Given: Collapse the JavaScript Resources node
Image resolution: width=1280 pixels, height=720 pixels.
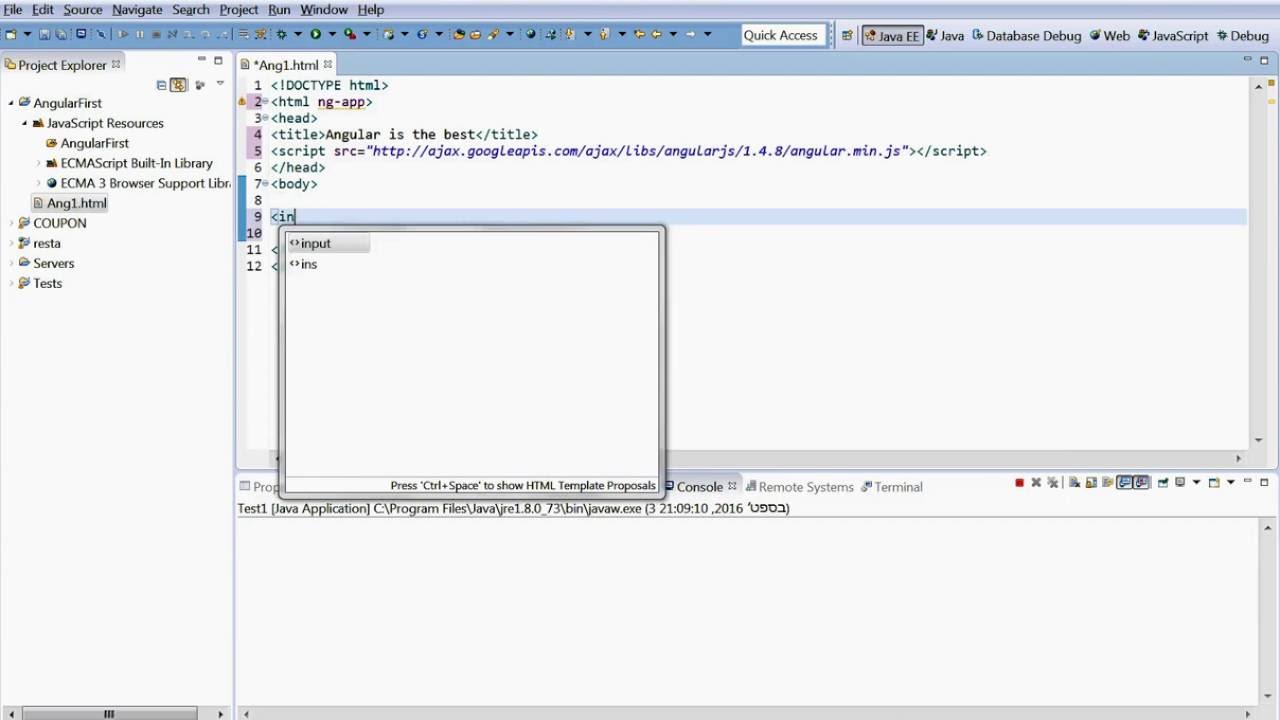Looking at the screenshot, I should click(x=25, y=123).
